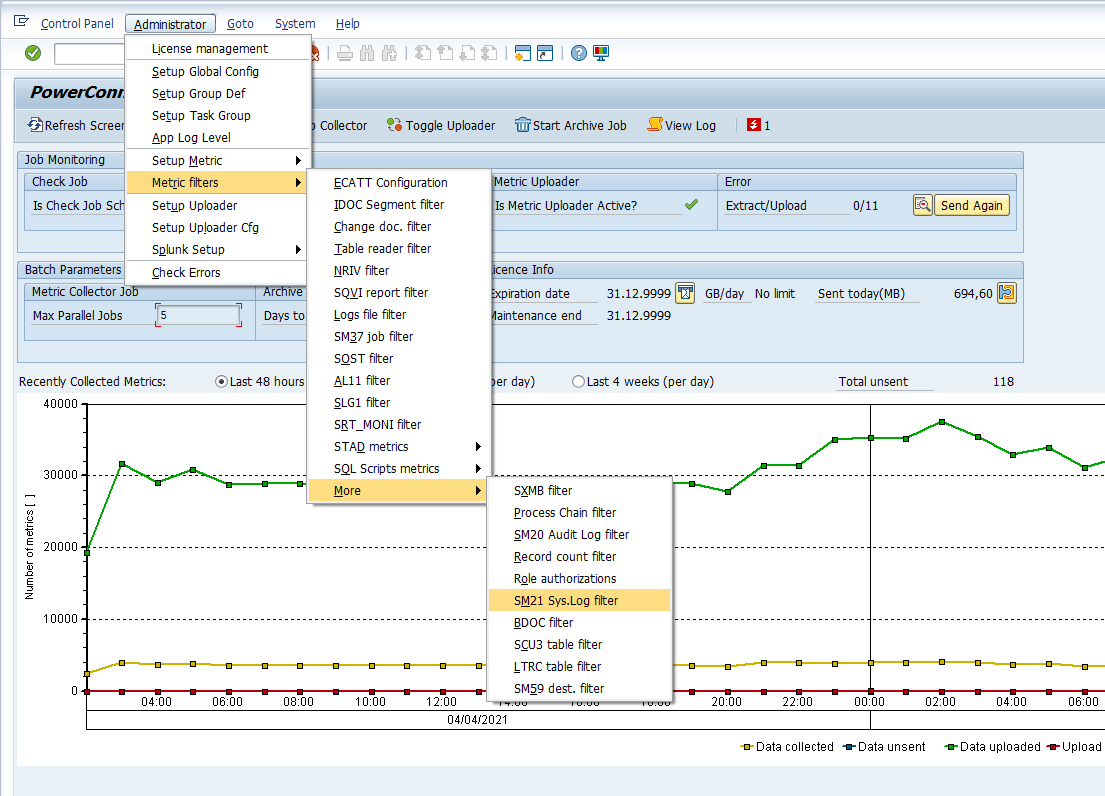This screenshot has height=796, width=1105.
Task: Click the green Enter checkmark icon
Action: click(x=33, y=53)
